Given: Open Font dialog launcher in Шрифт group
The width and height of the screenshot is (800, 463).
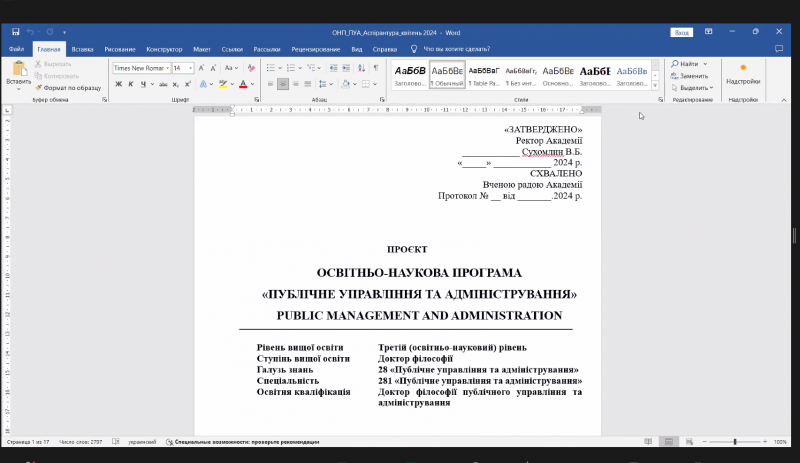Looking at the screenshot, I should coord(257,100).
